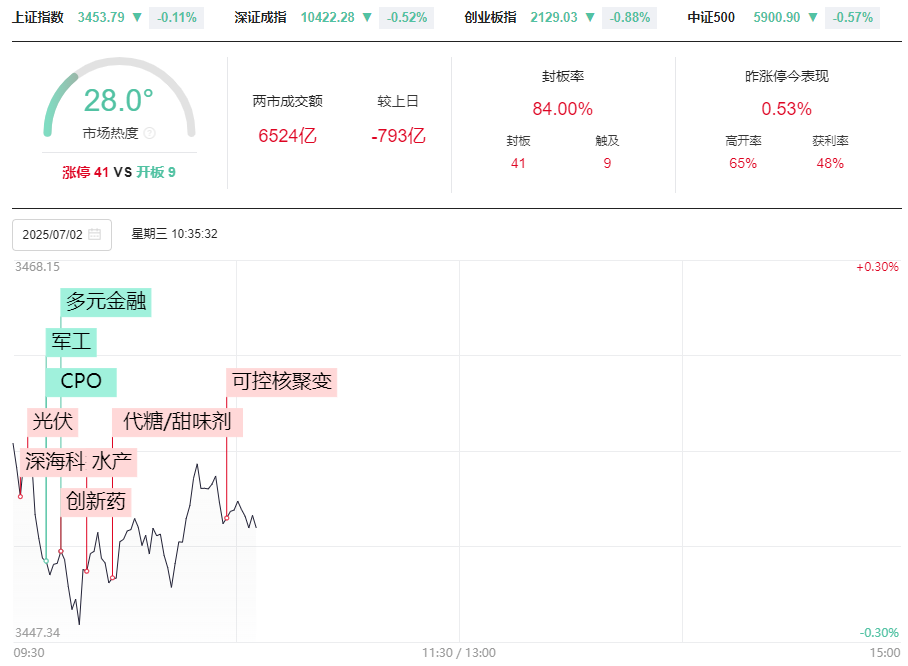Screen dimensions: 908x666
Task: Click the 中证500 -0.57% change badge
Action: [853, 17]
